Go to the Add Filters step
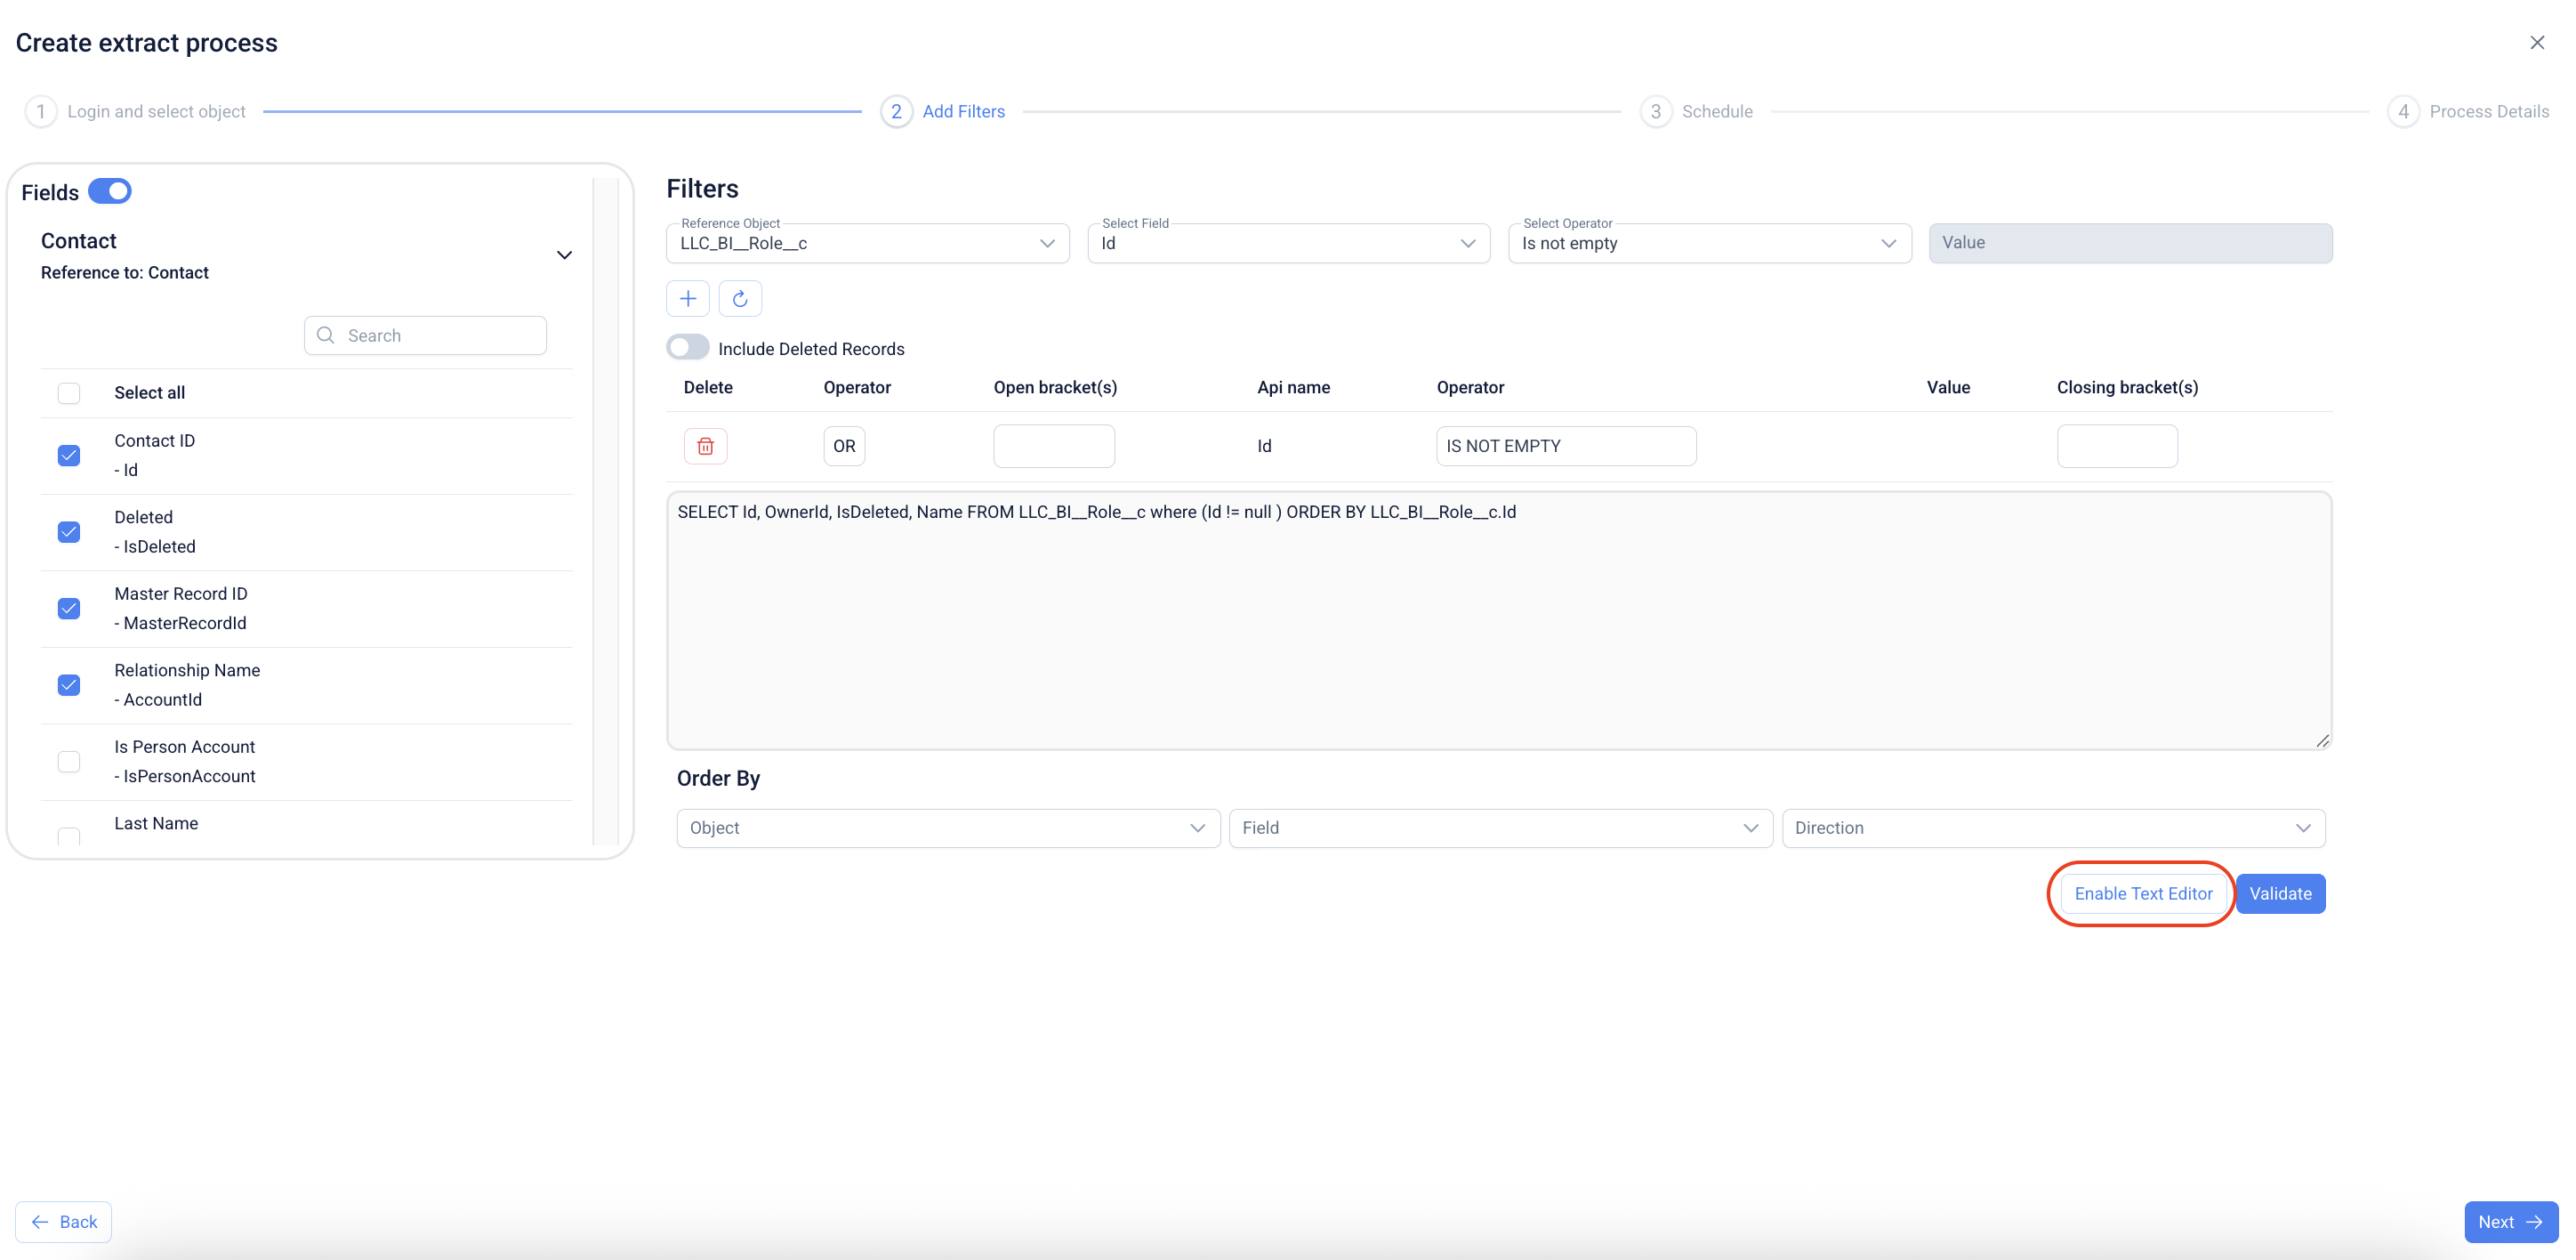Viewport: 2576px width, 1260px height. [x=962, y=111]
